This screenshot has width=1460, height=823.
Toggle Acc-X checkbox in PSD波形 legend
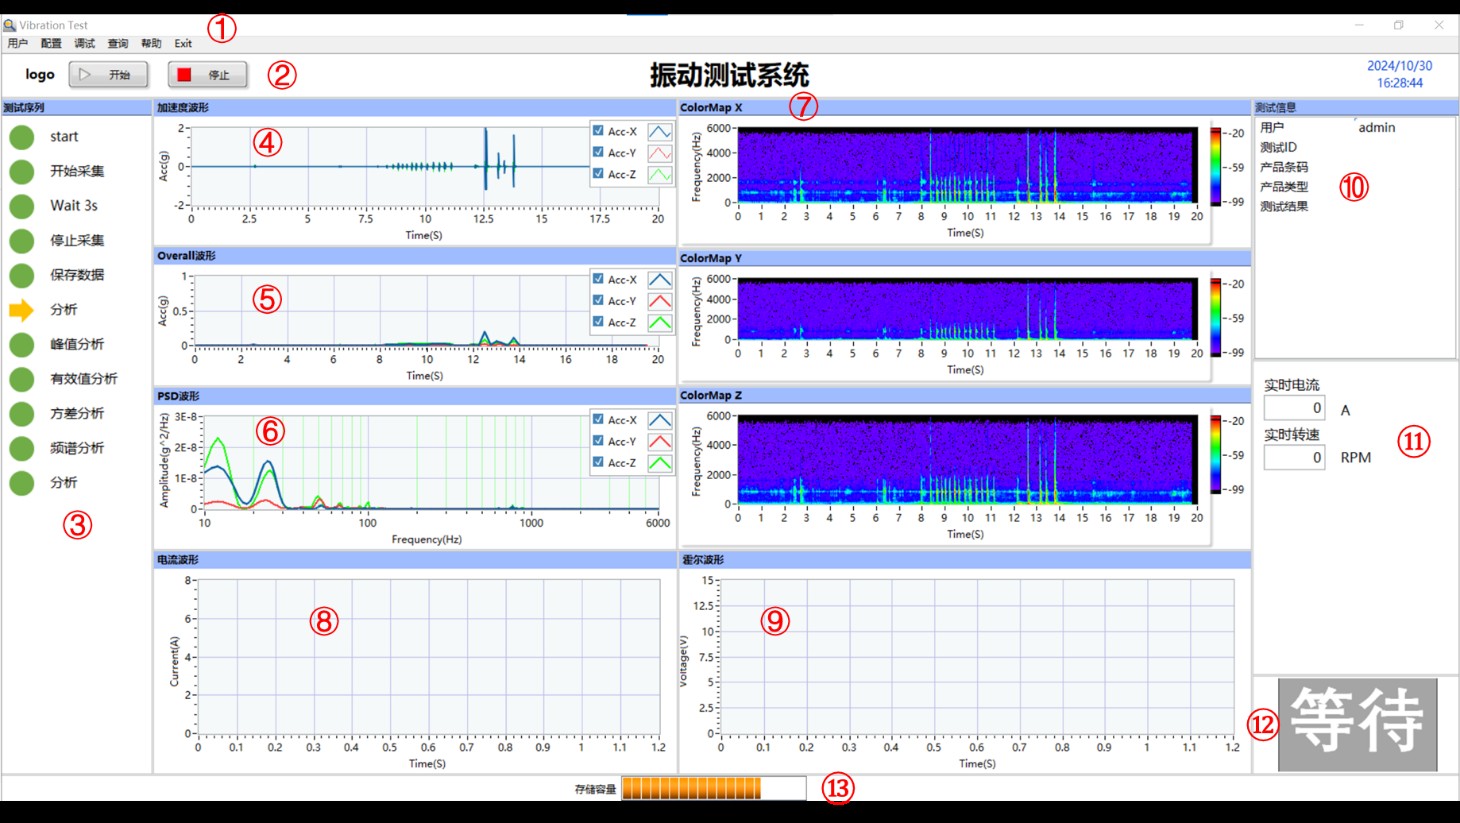[x=598, y=420]
